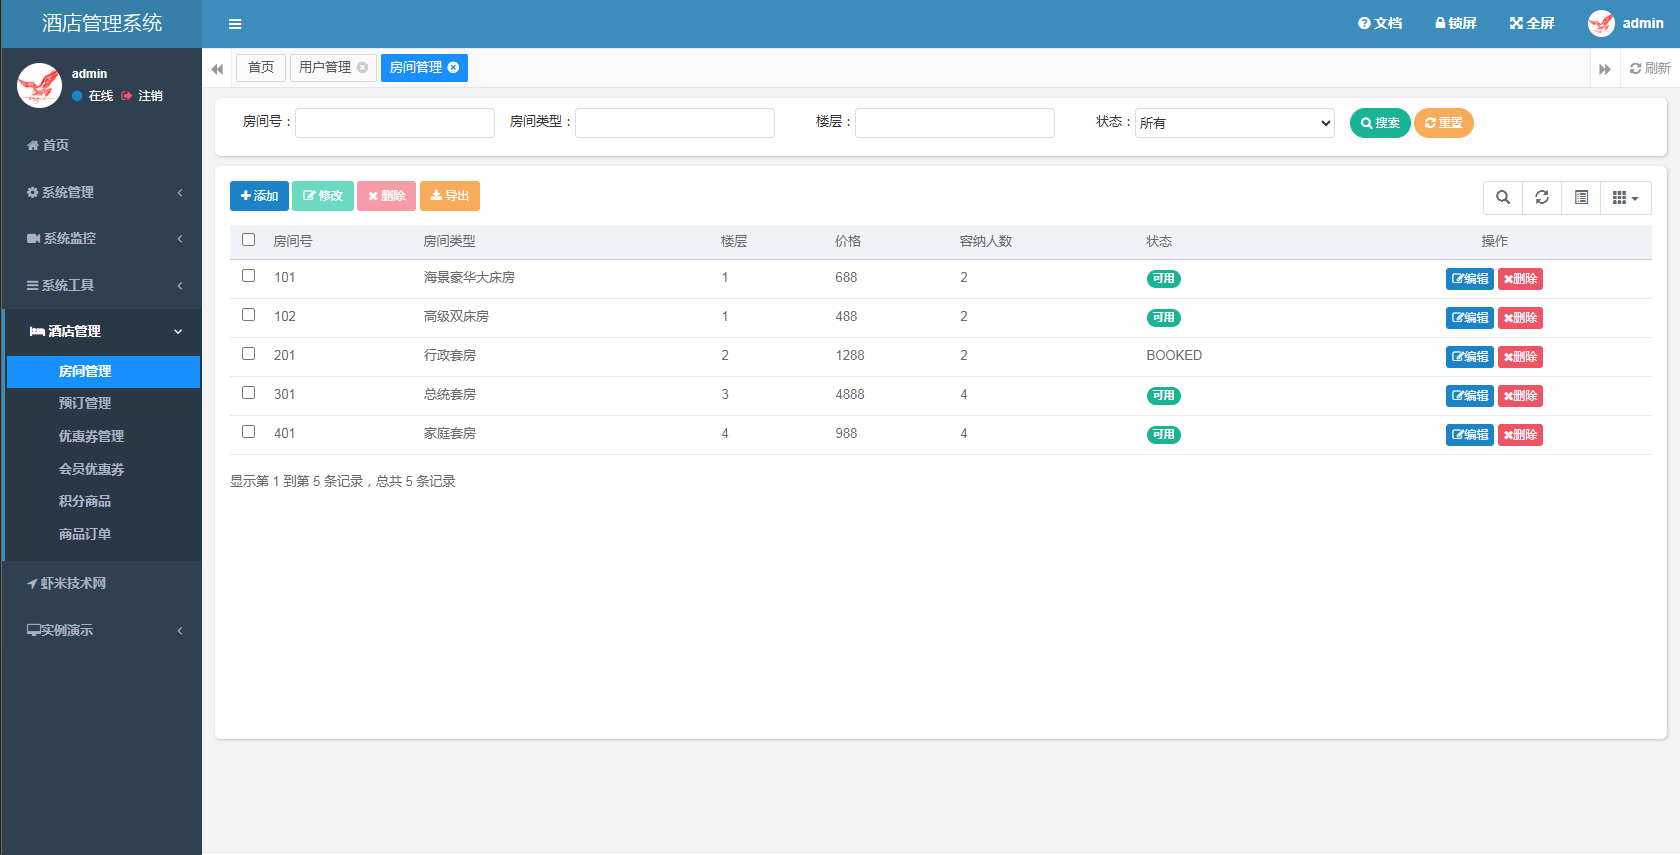
Task: Open the 文档 help link
Action: (1380, 23)
